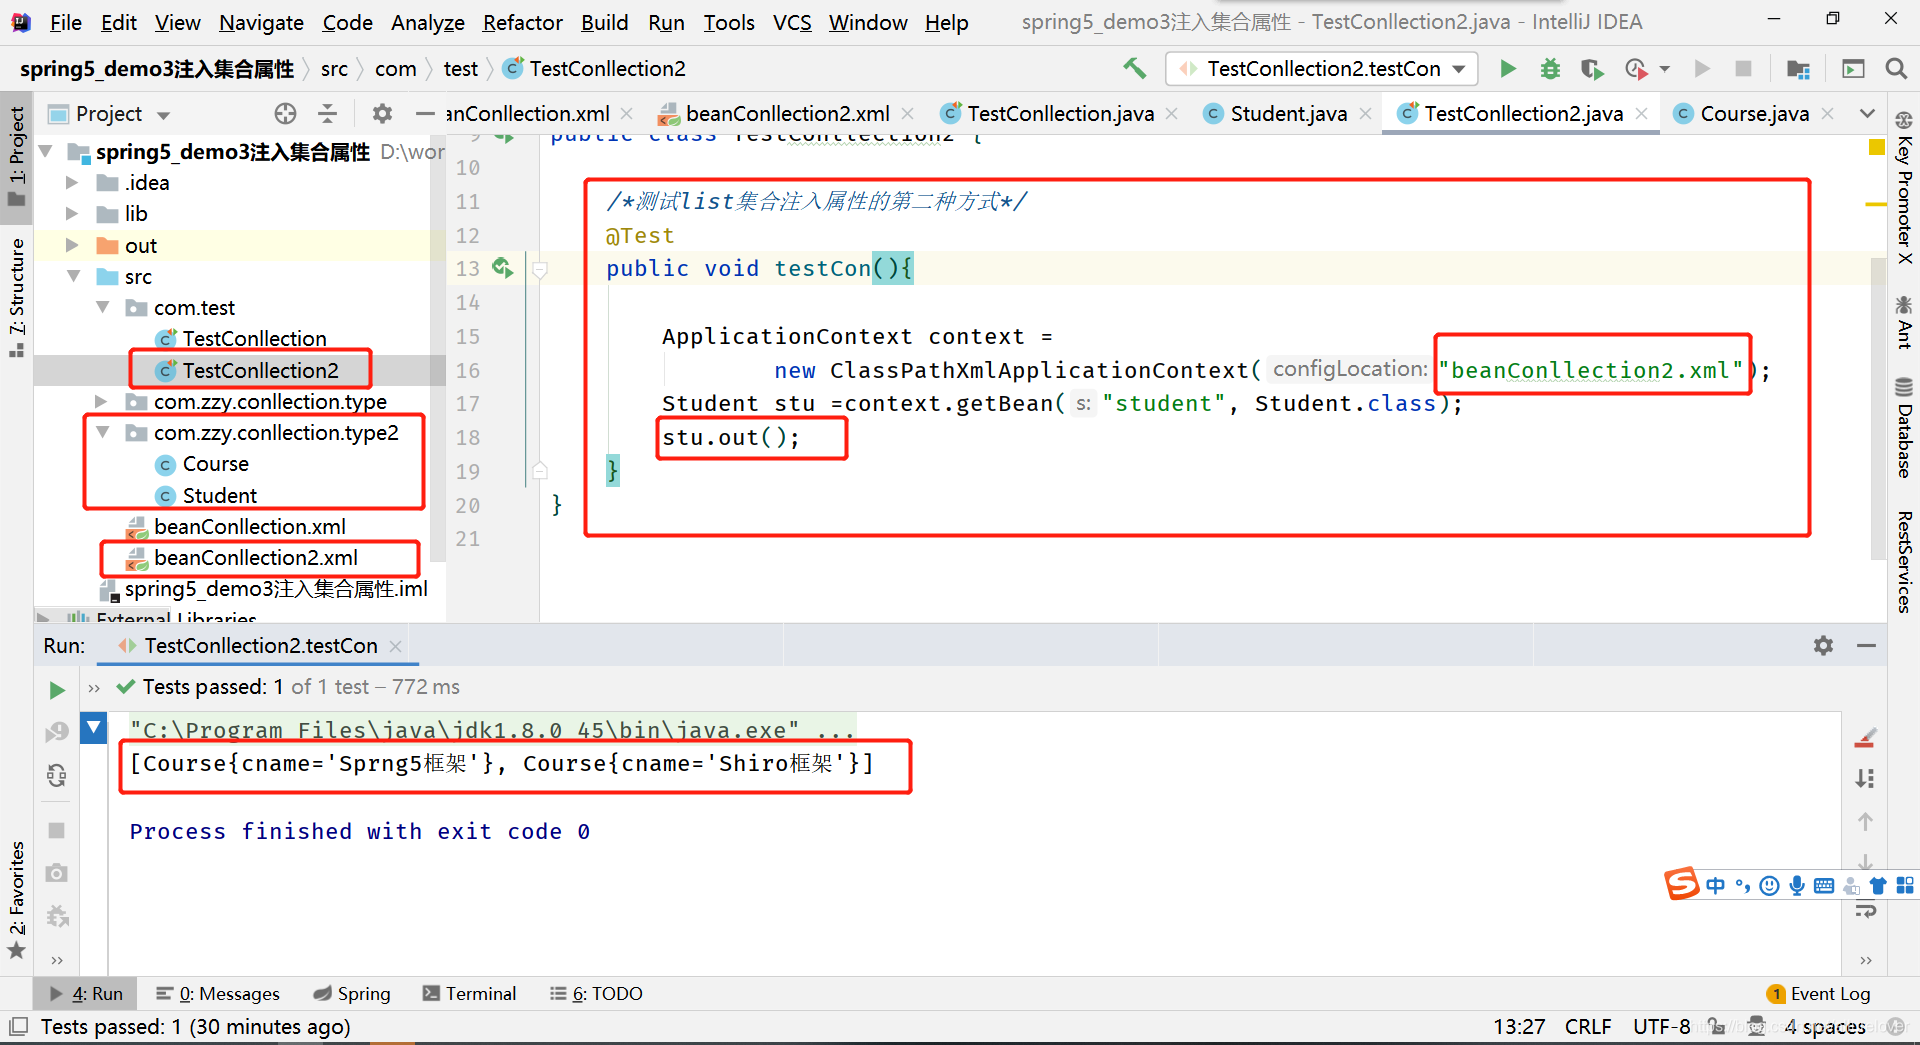Select Course class in project tree
Viewport: 1920px width, 1045px height.
click(215, 464)
